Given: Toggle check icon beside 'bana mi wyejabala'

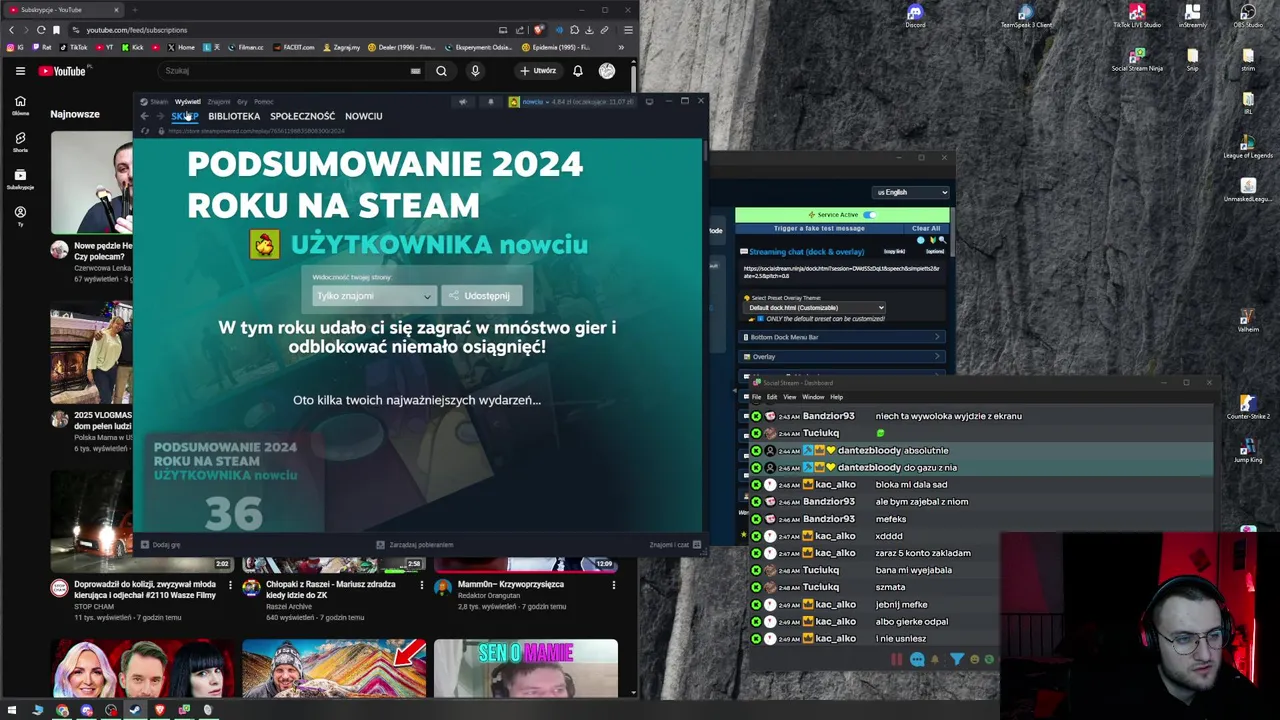Looking at the screenshot, I should 756,570.
